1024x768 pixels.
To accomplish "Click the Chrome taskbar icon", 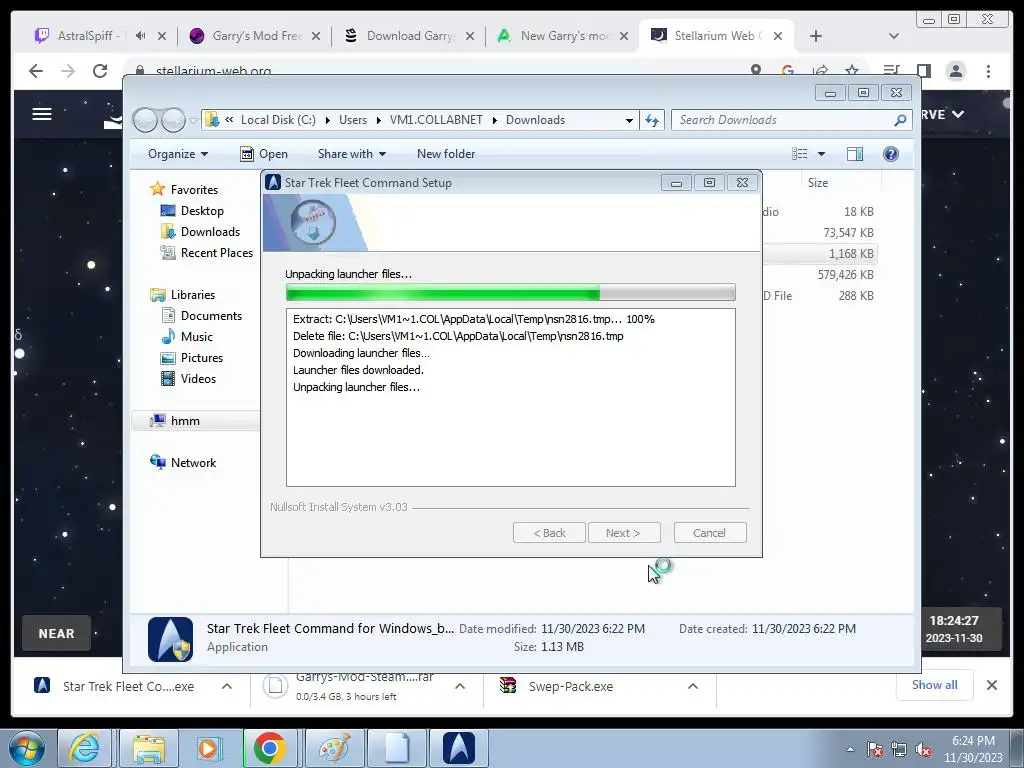I will [x=270, y=748].
